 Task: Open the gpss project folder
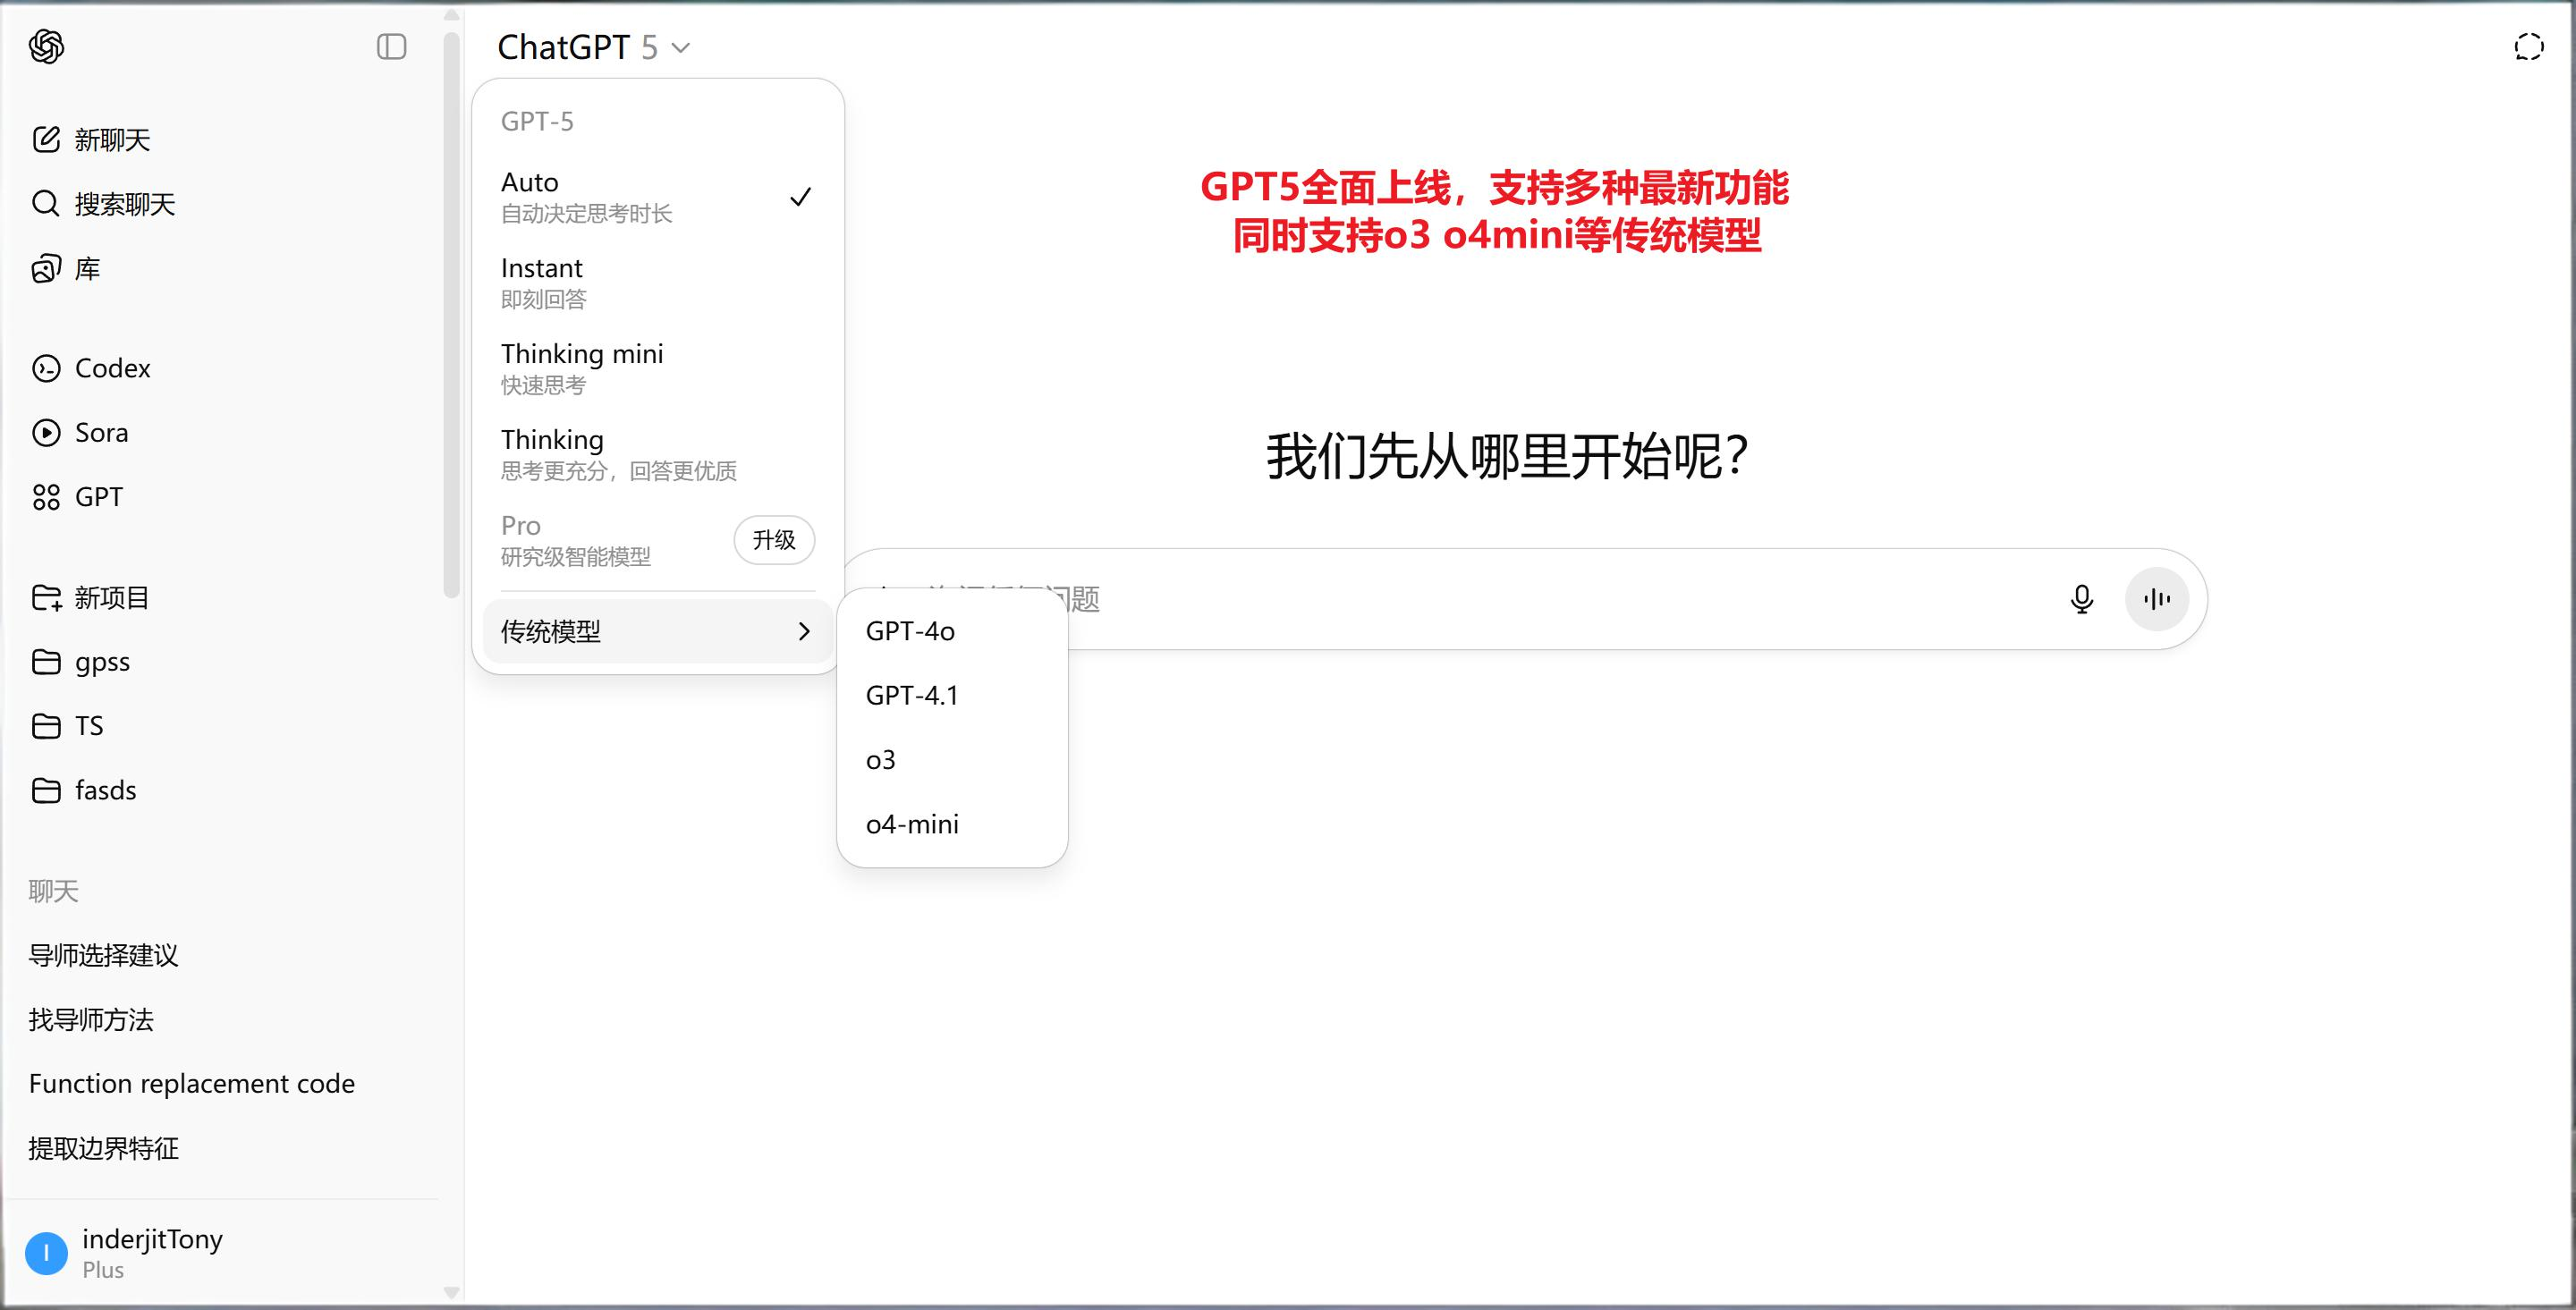pyautogui.click(x=101, y=662)
